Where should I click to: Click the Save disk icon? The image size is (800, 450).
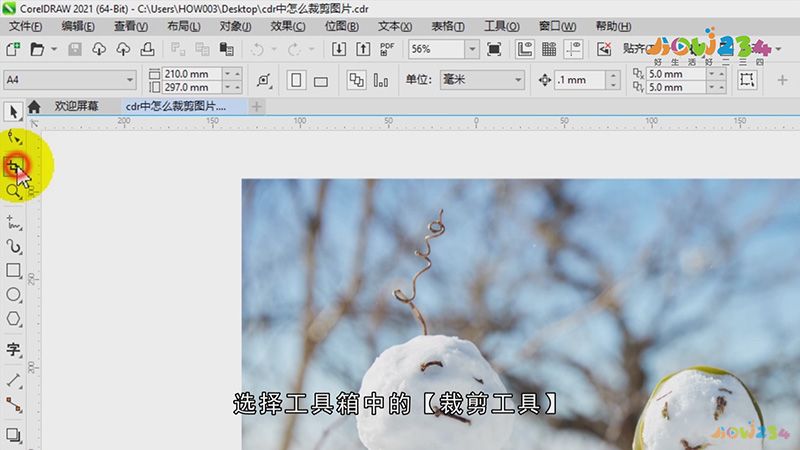coord(74,49)
